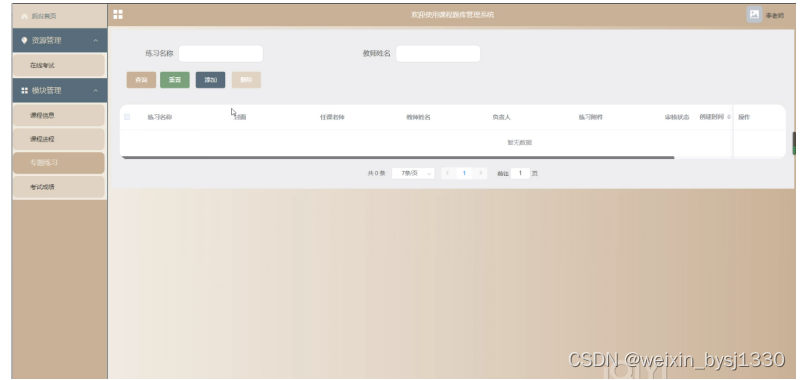Focus the 前往 page jump input
Image resolution: width=801 pixels, height=380 pixels.
[x=520, y=173]
